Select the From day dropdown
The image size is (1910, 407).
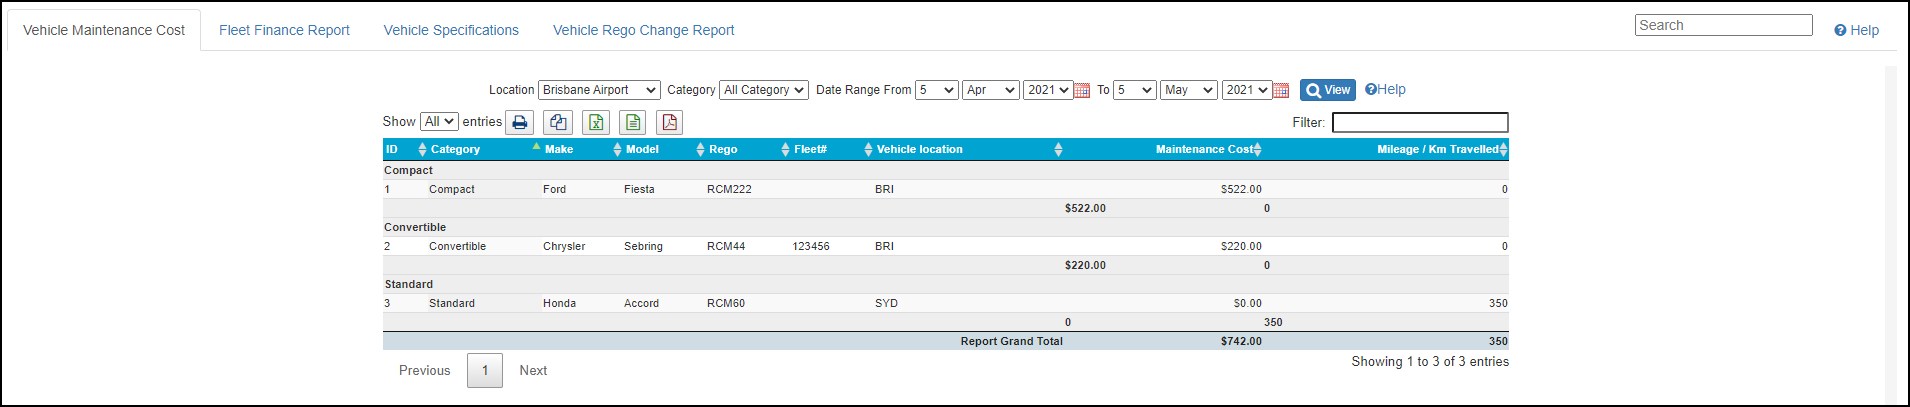click(x=937, y=90)
